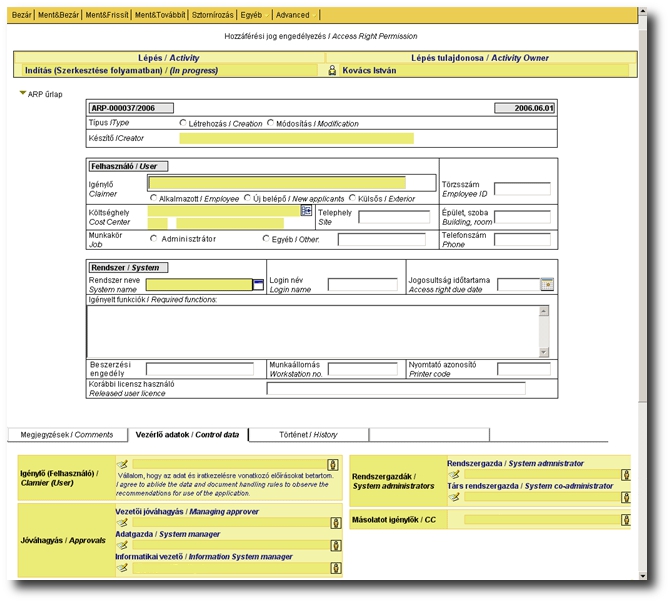Click the Munkaállomás / Workstation no. field

tap(362, 369)
